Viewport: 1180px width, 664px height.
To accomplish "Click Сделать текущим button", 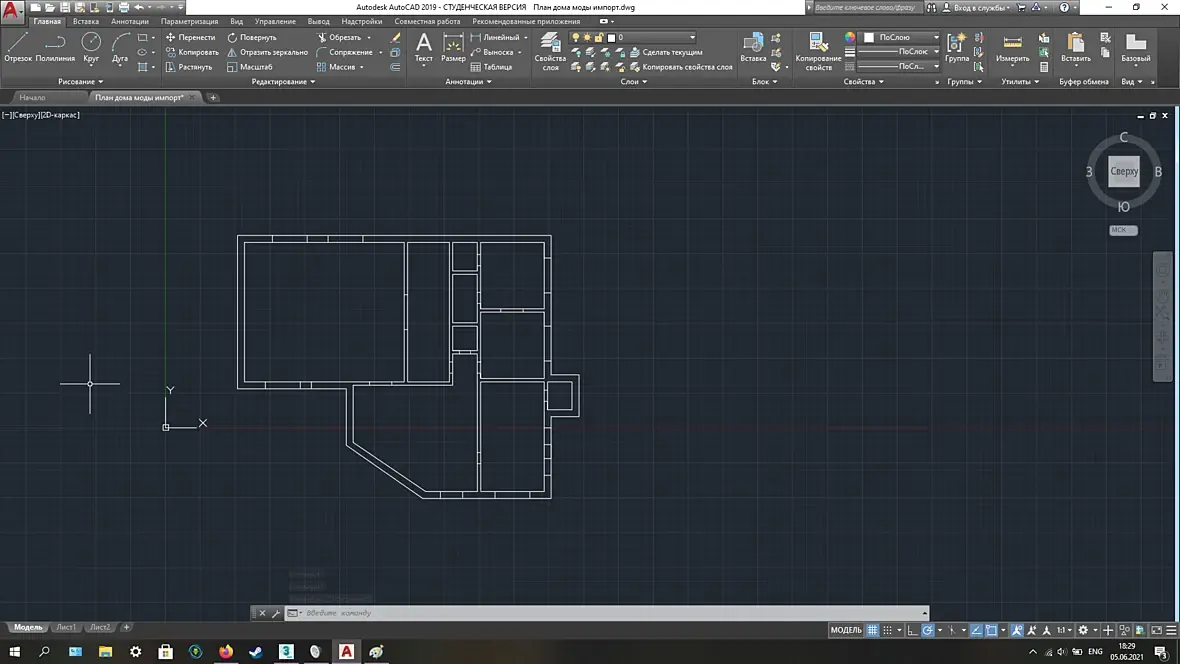I will pos(666,52).
